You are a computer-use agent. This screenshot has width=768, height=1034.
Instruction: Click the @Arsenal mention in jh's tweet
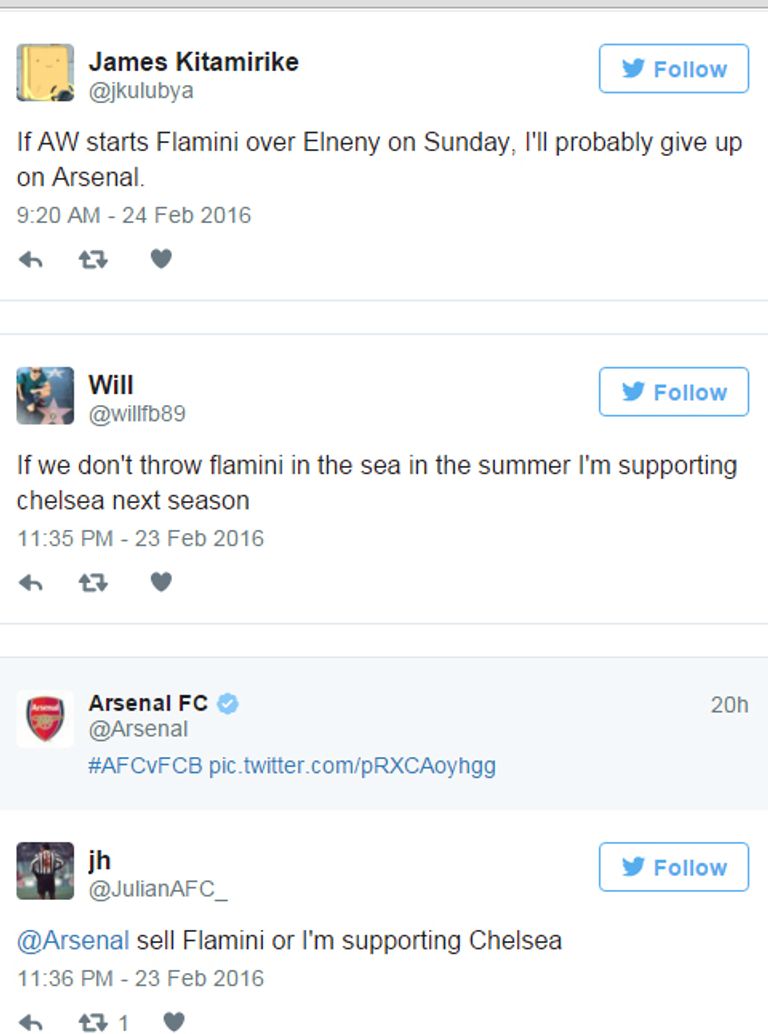pyautogui.click(x=73, y=941)
